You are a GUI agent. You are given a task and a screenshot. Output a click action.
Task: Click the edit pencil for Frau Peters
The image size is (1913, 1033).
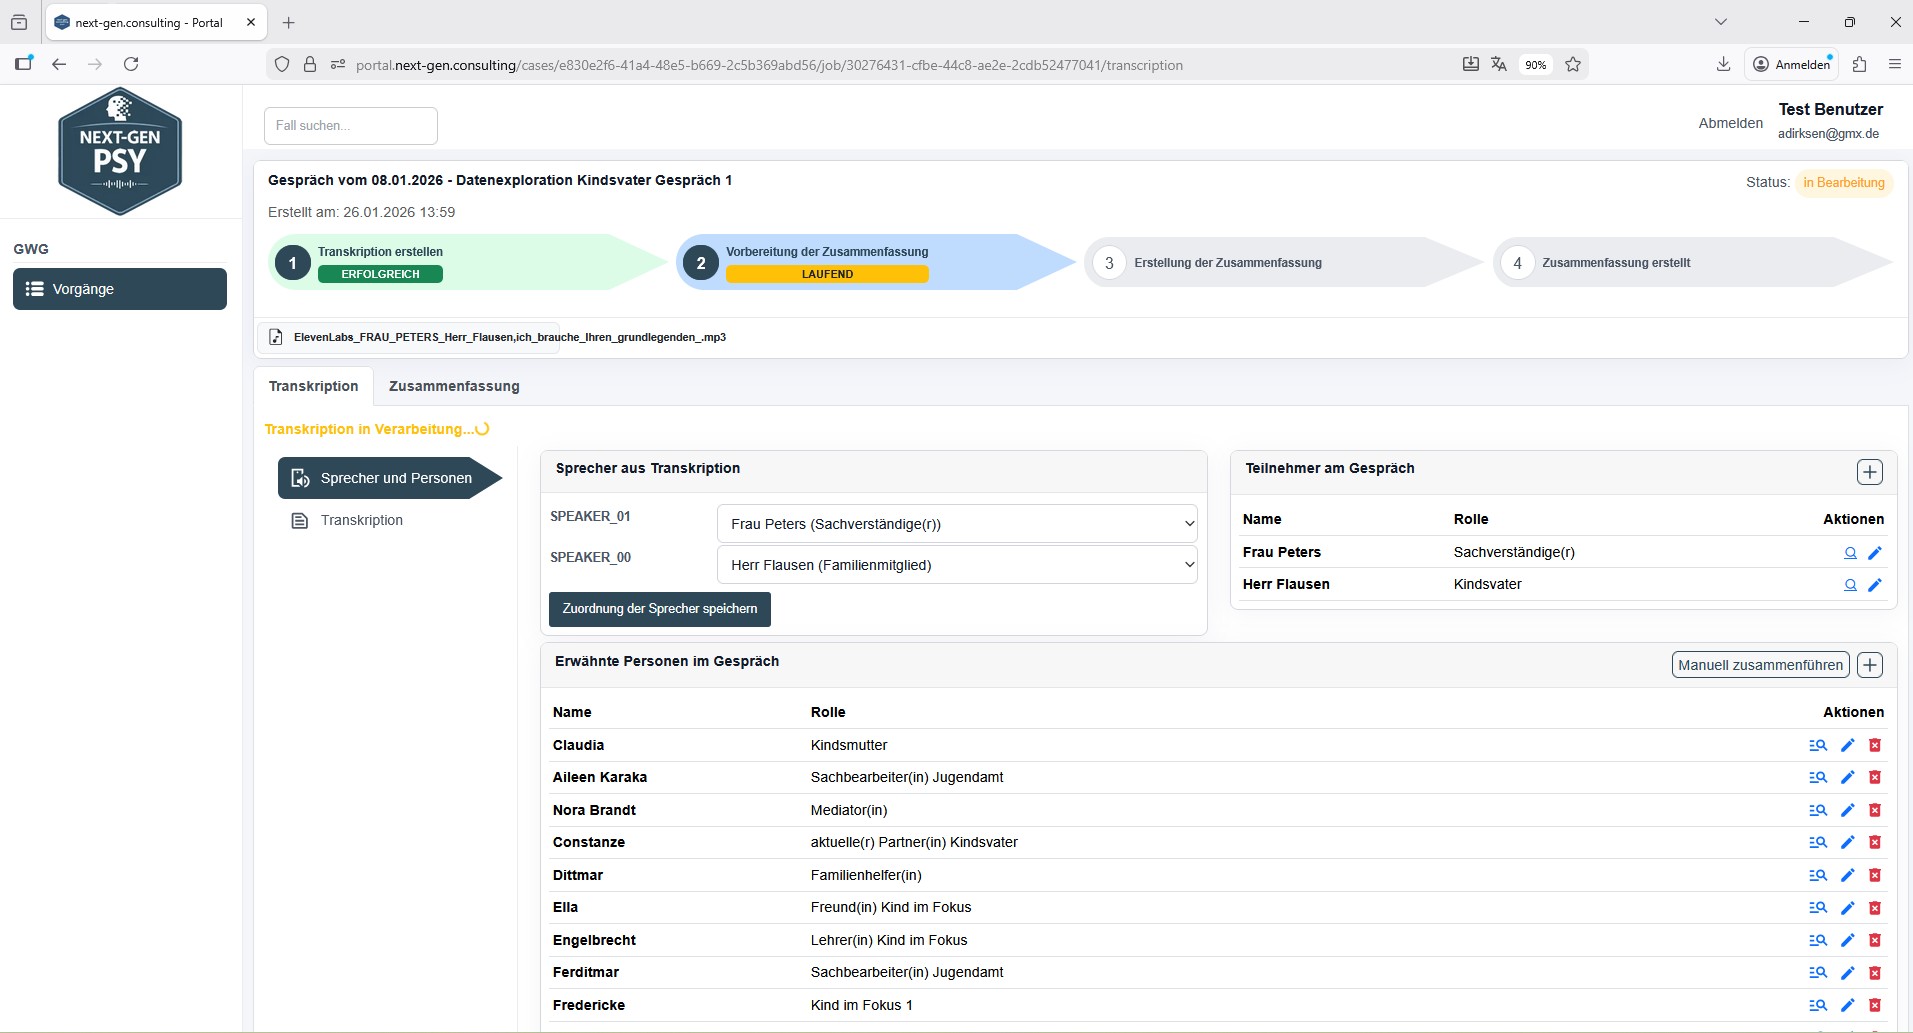click(x=1875, y=553)
